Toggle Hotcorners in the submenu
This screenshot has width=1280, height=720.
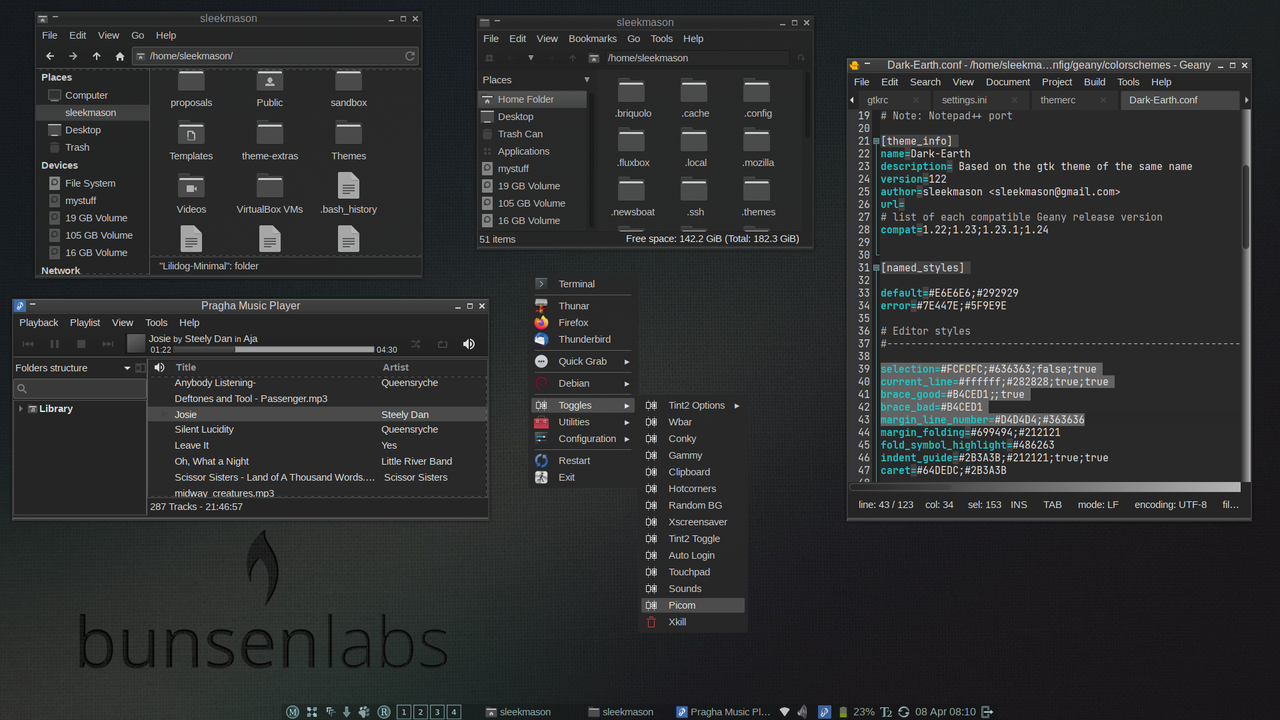pyautogui.click(x=693, y=488)
